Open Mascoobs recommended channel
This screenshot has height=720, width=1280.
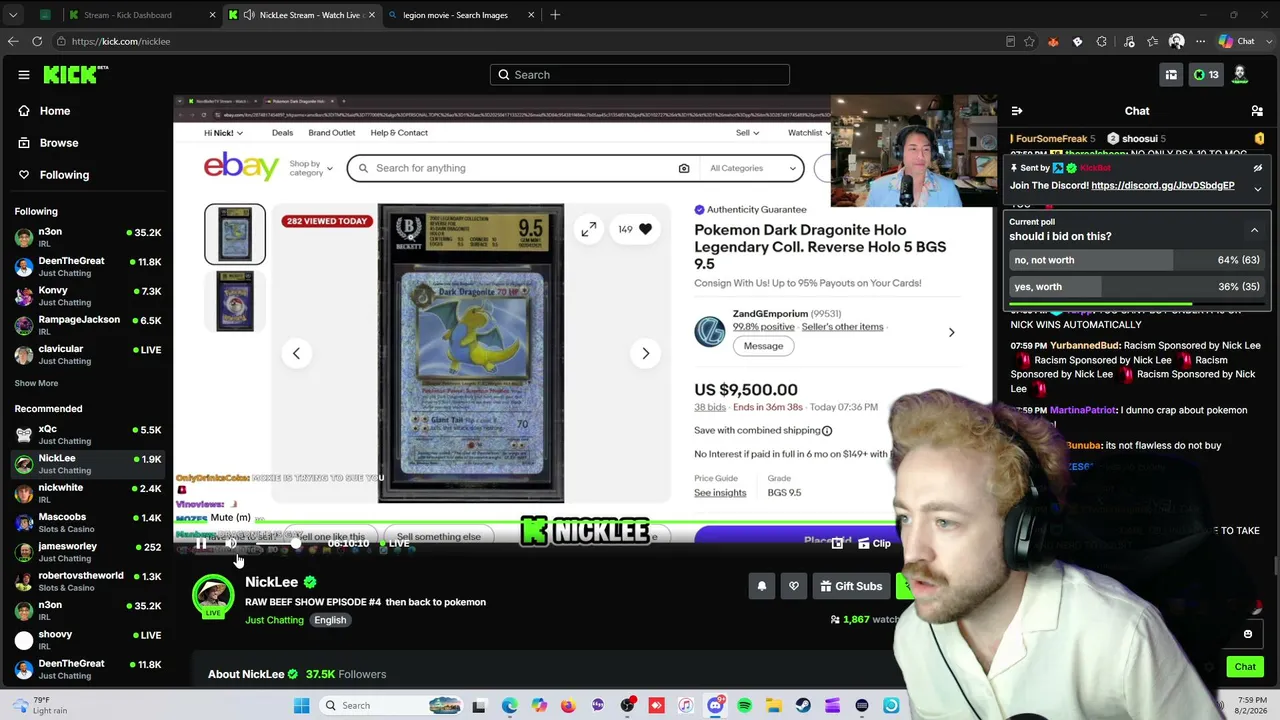tap(88, 522)
